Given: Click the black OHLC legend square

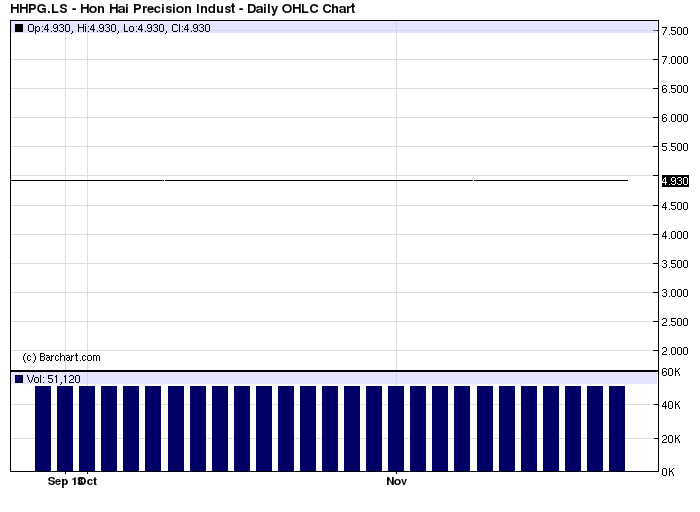Looking at the screenshot, I should click(19, 28).
